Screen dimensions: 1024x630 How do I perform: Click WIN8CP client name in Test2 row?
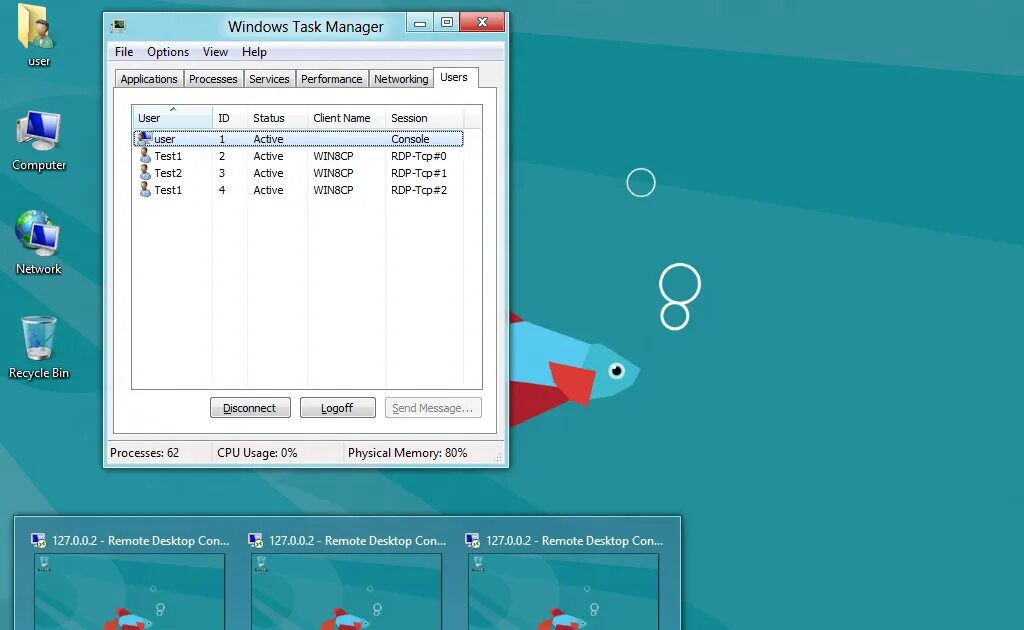(x=333, y=173)
